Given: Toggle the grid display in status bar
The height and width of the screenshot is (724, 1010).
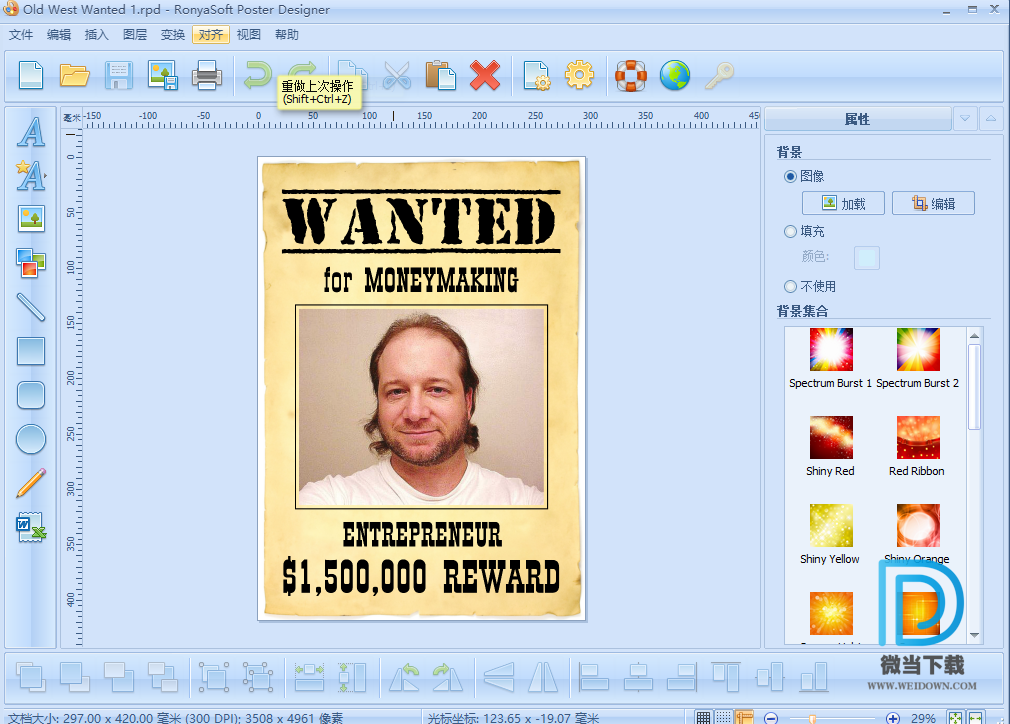Looking at the screenshot, I should (x=703, y=718).
